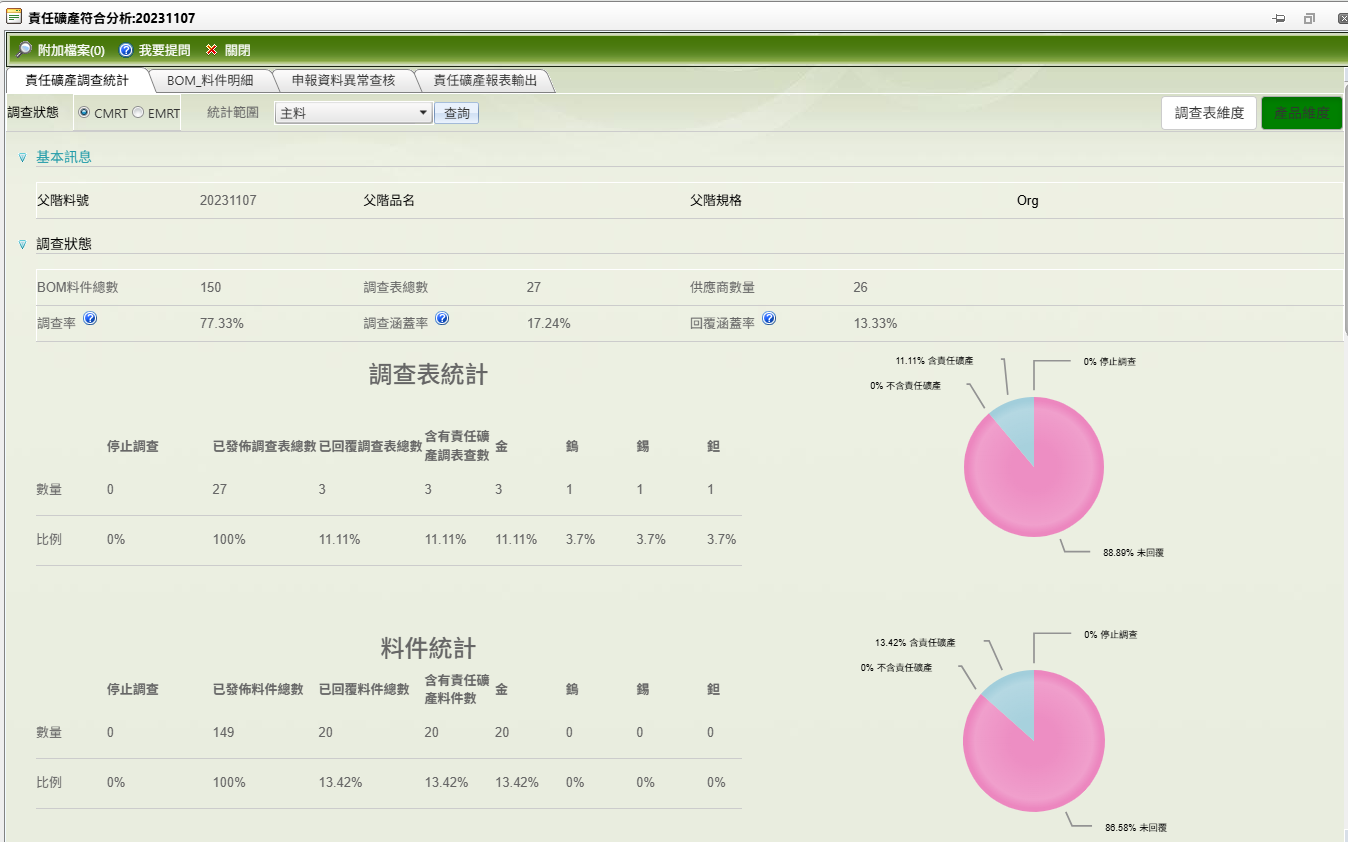The height and width of the screenshot is (842, 1348).
Task: Open the help icon next to 調查涵蓋率
Action: tap(442, 318)
